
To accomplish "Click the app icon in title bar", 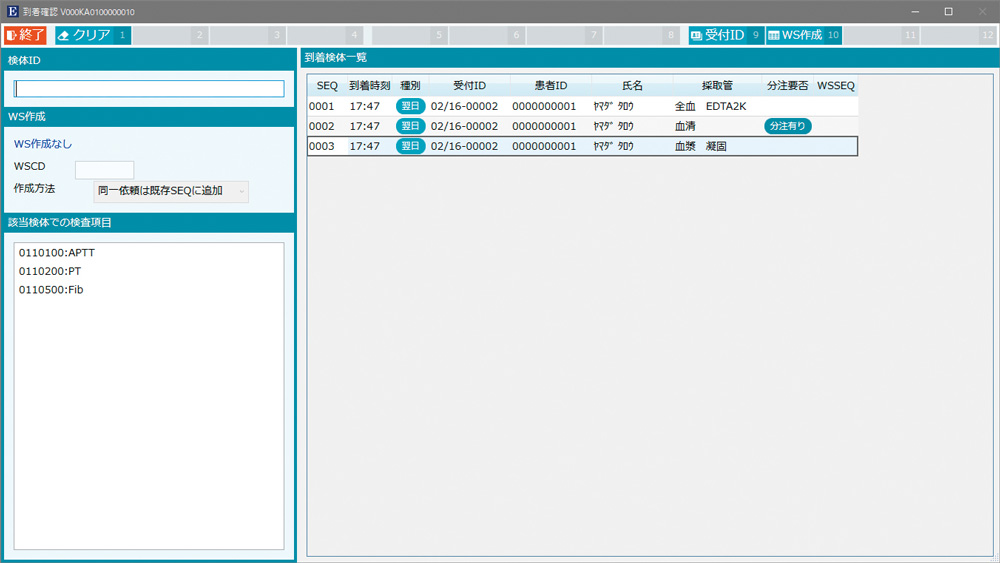I will (11, 11).
